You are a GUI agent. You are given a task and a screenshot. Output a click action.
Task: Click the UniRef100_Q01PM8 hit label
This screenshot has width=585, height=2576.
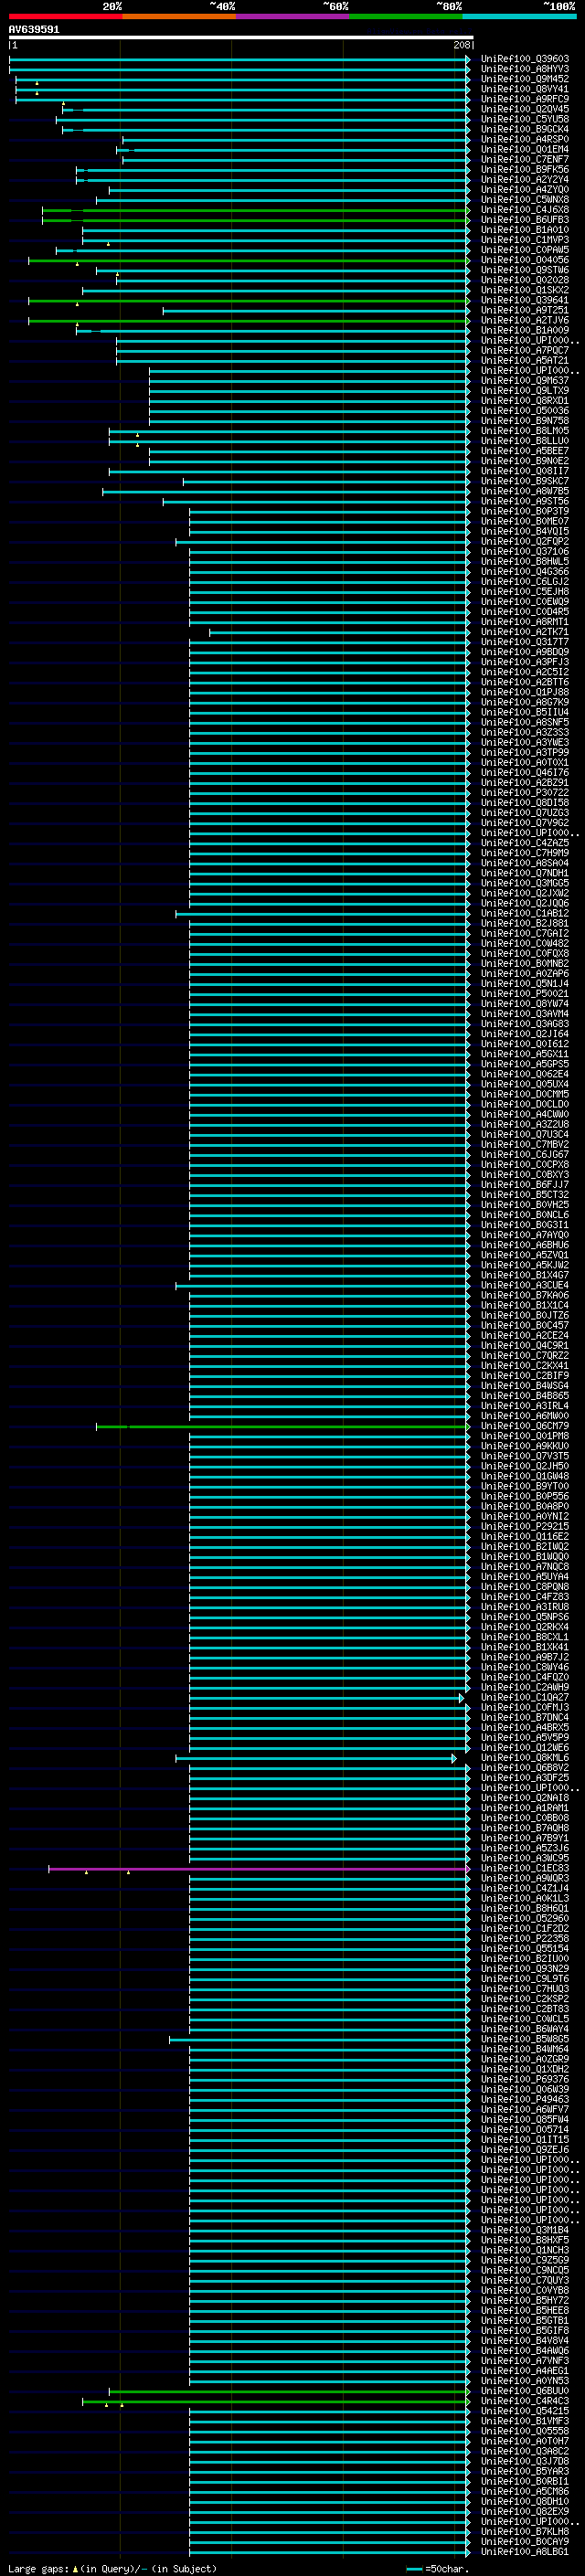coord(525,1436)
